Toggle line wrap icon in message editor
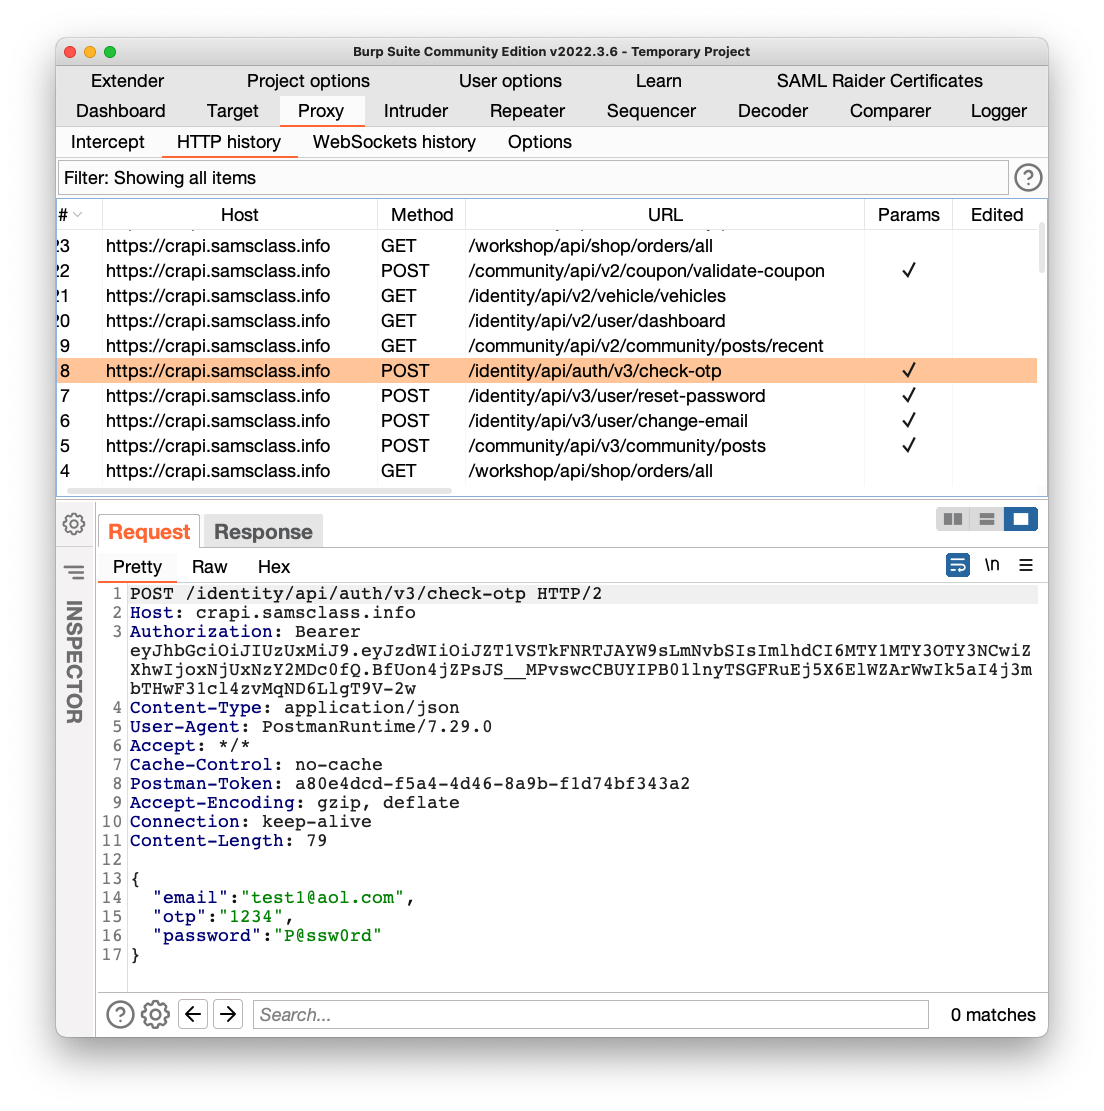The image size is (1104, 1111). tap(957, 565)
